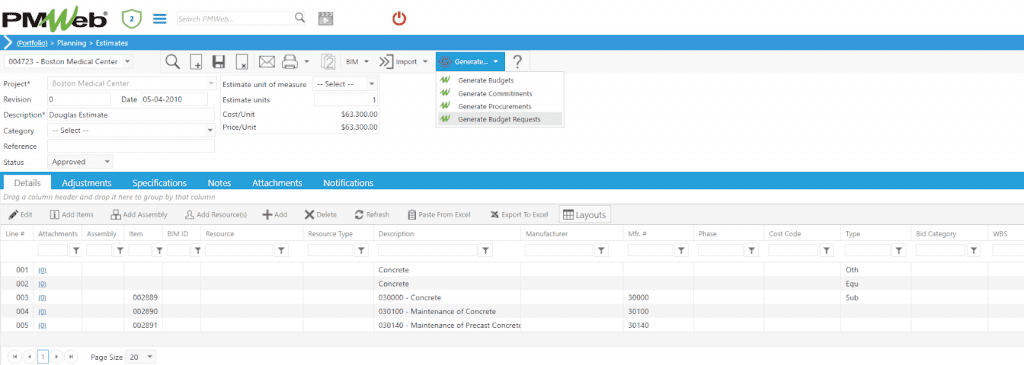
Task: Click the filter icon under Assembly column
Action: 120,250
